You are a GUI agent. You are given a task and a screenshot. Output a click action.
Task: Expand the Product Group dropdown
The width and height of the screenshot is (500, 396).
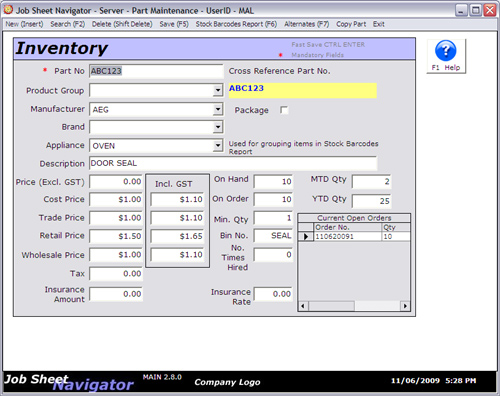218,90
